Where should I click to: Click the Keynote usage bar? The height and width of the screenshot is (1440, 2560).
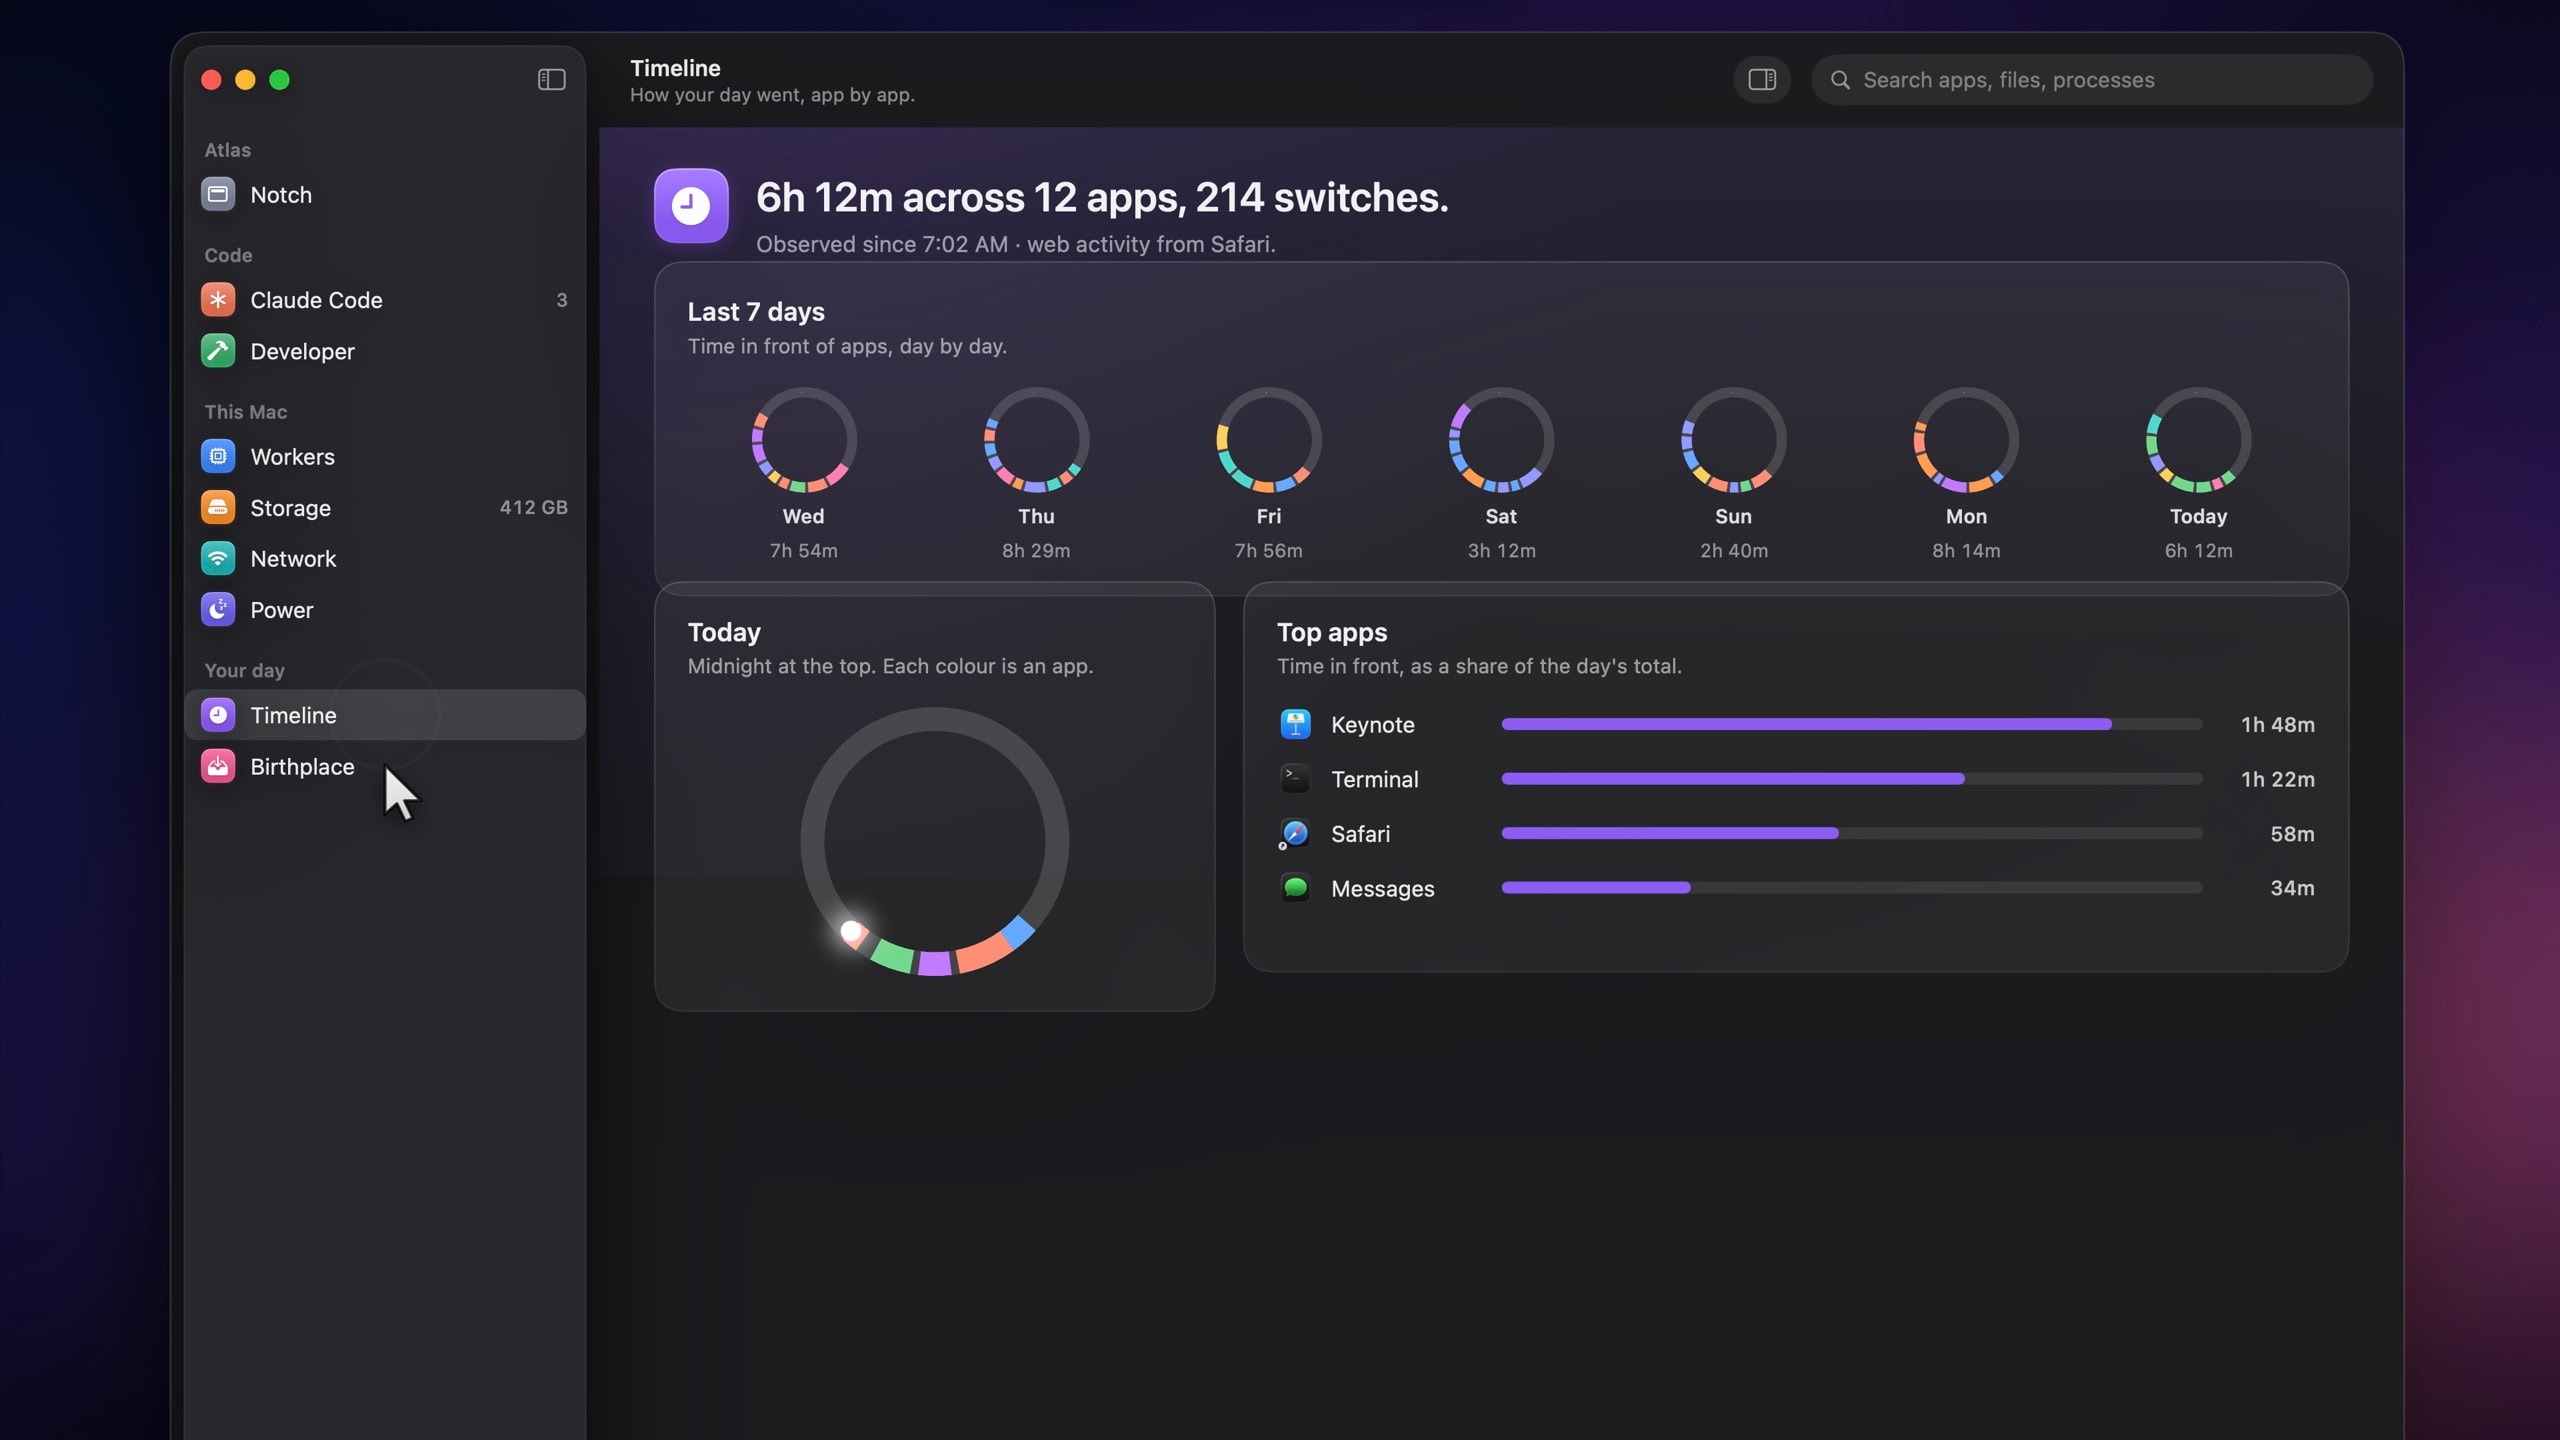pos(1852,724)
